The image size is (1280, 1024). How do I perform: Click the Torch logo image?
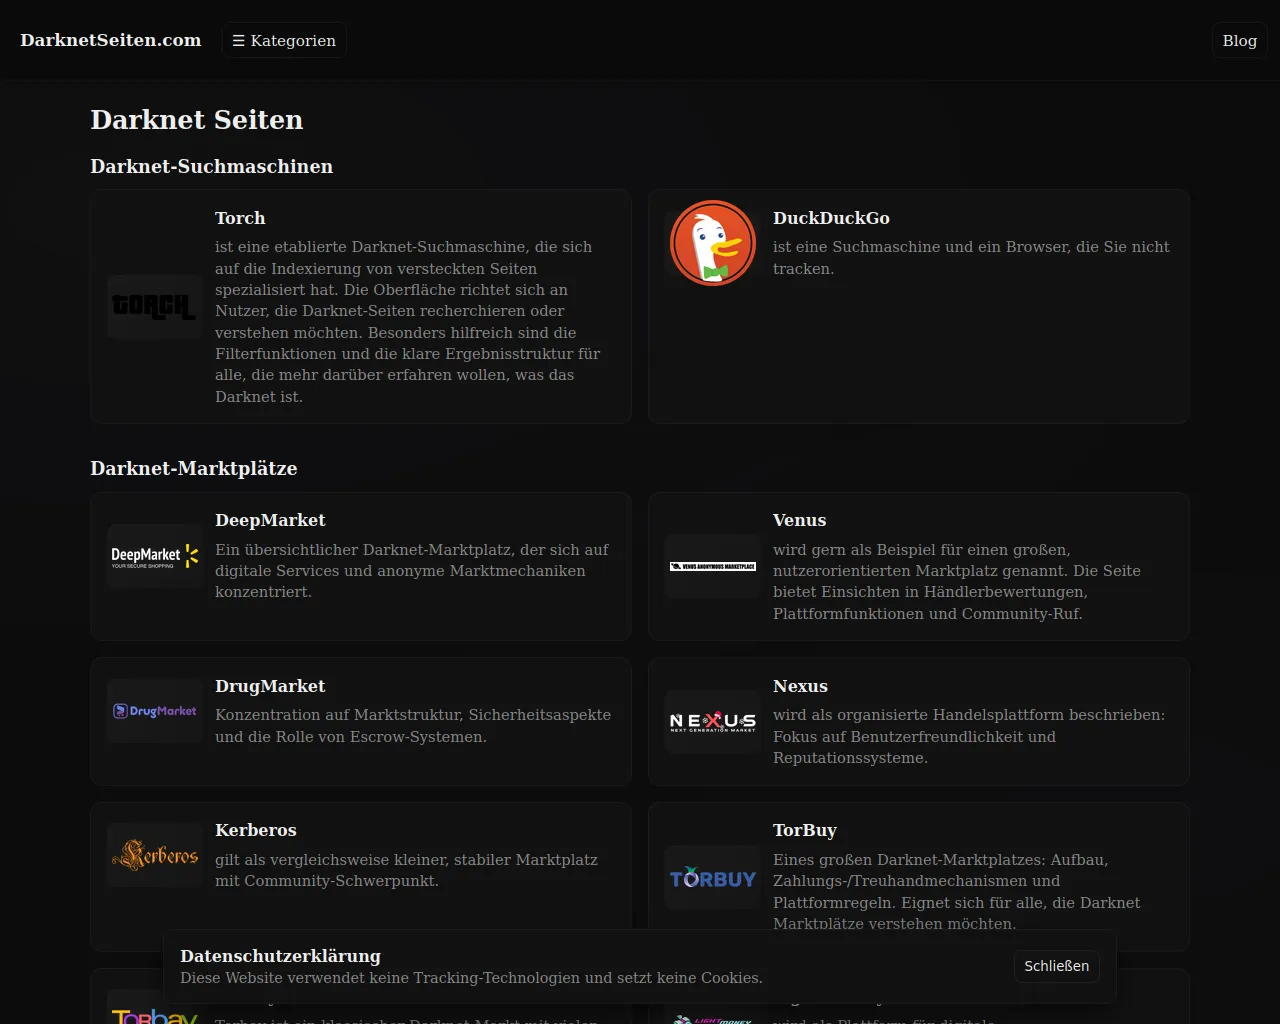(x=155, y=307)
